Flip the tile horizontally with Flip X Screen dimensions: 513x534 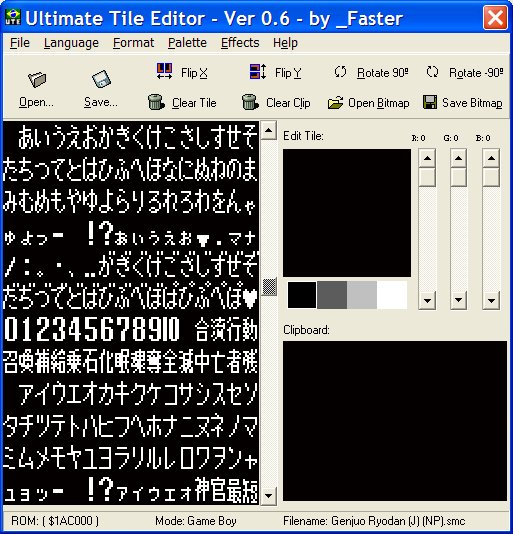(x=182, y=72)
